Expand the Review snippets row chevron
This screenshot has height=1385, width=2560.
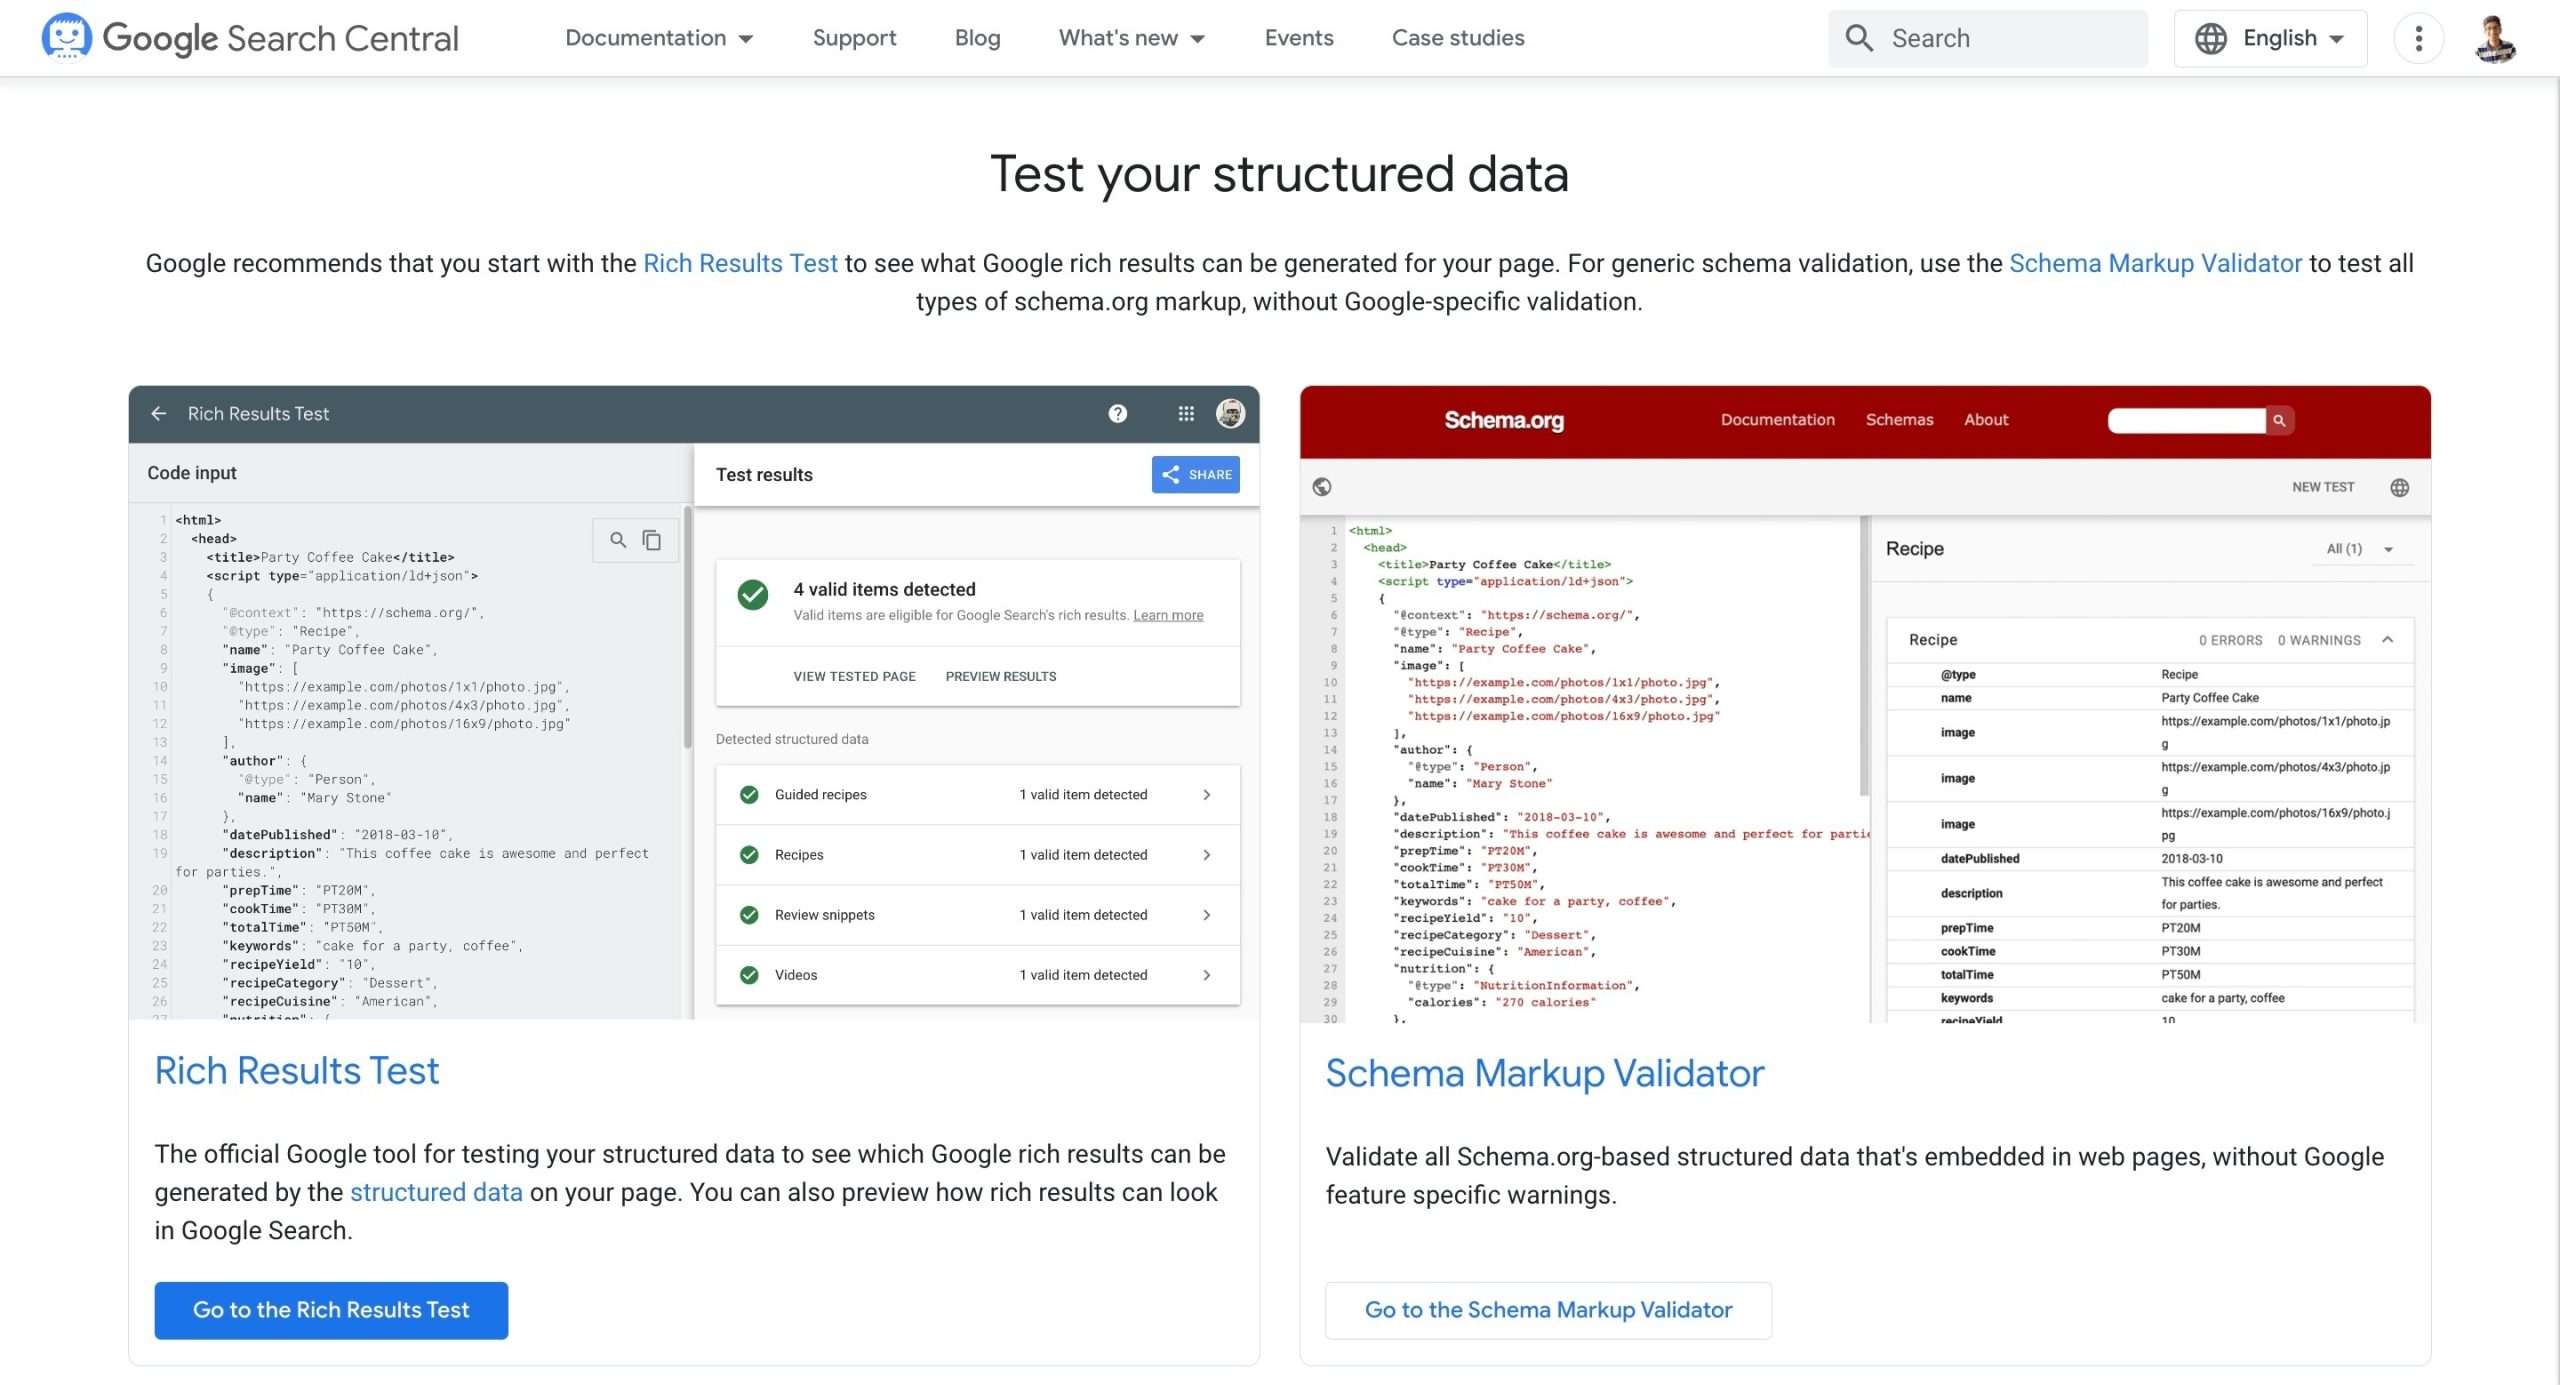1207,914
